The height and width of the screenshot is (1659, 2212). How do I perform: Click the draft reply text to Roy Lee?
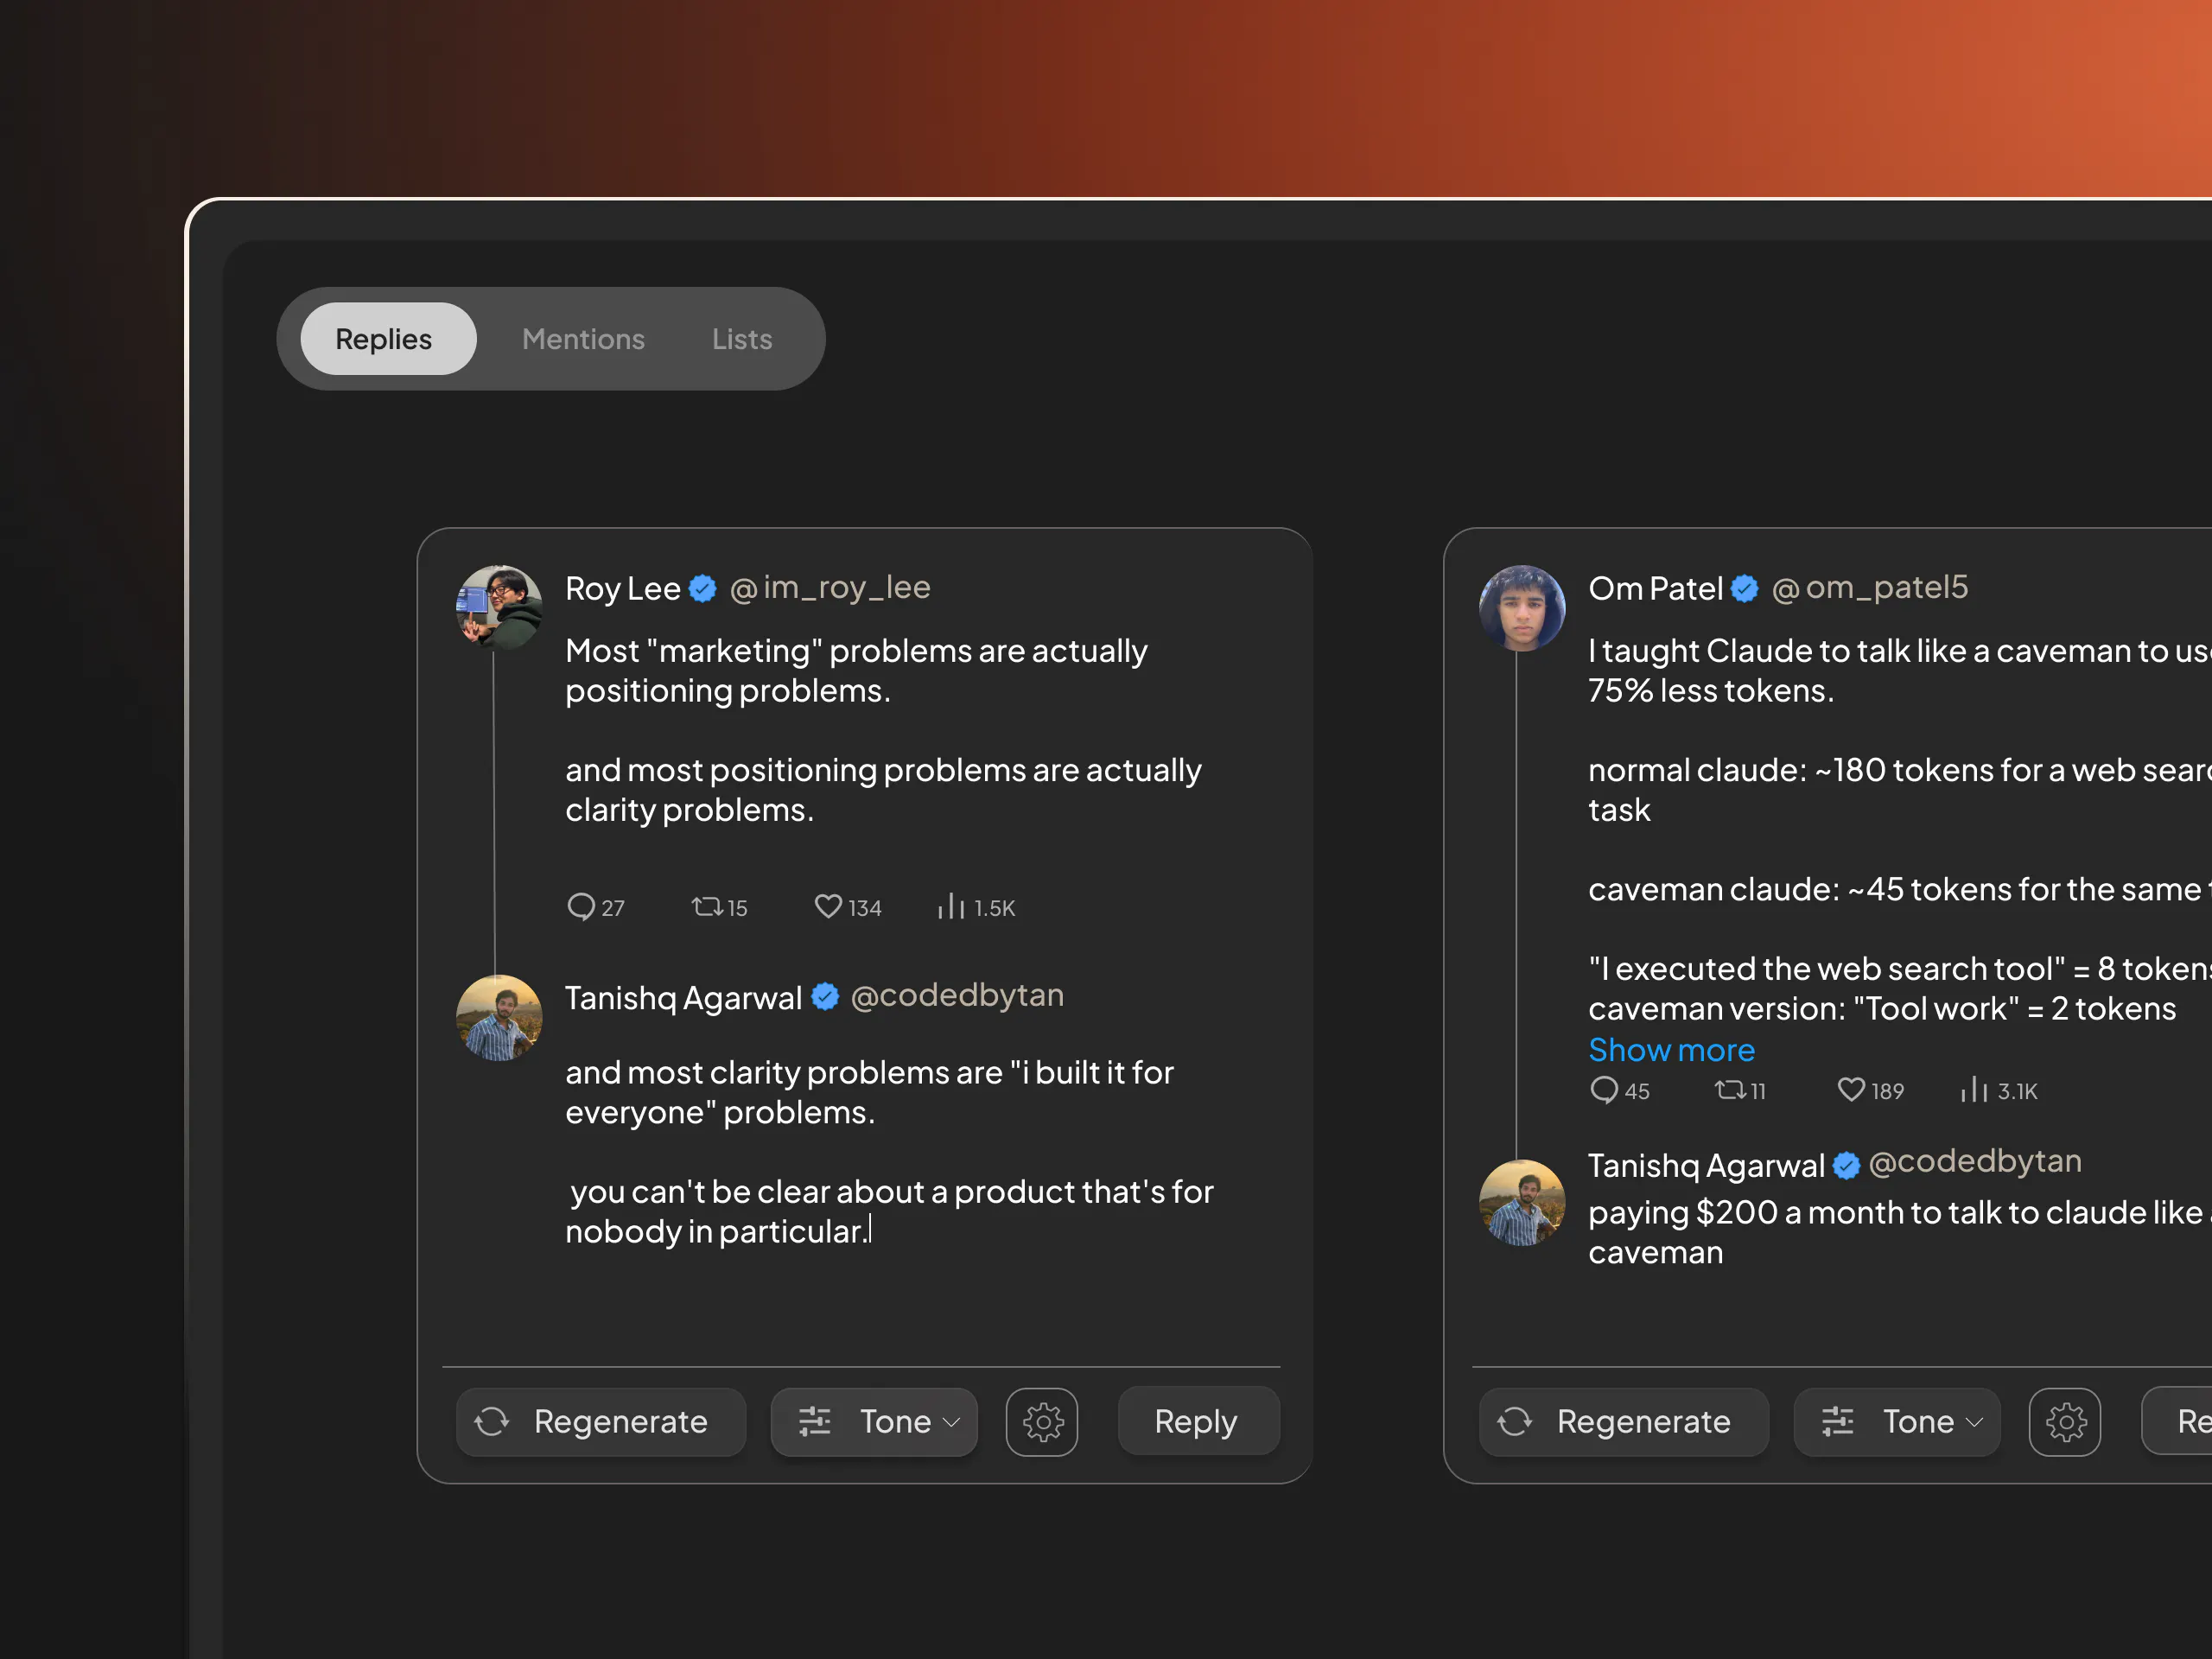click(x=889, y=1152)
